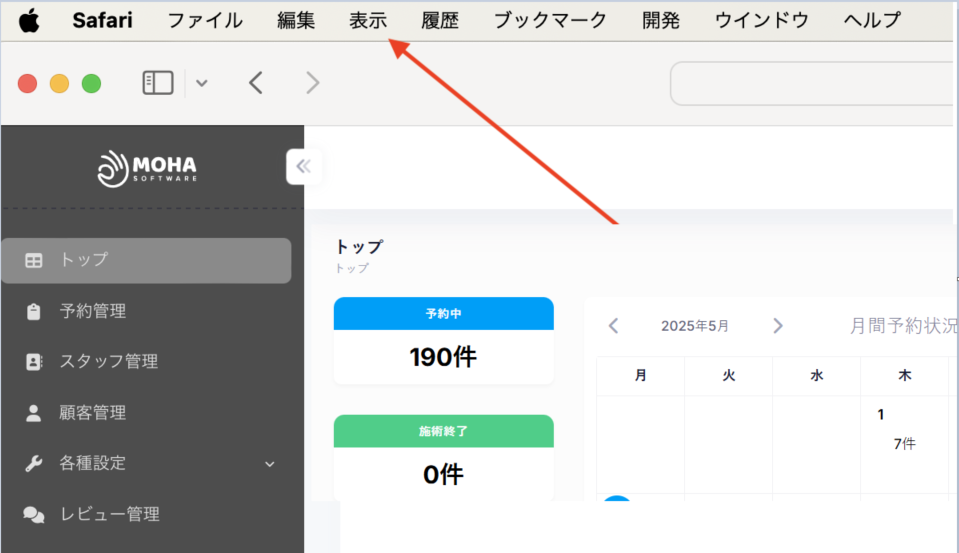
Task: Toggle Safari sidebar panel icon
Action: pyautogui.click(x=158, y=83)
